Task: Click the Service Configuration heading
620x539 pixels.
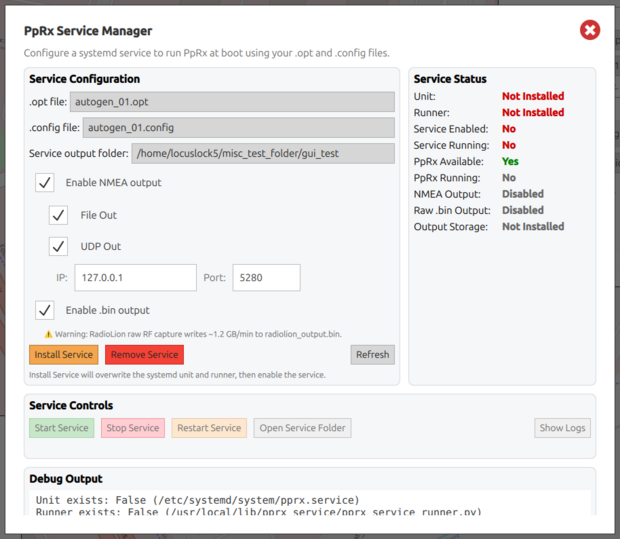Action: (x=84, y=79)
